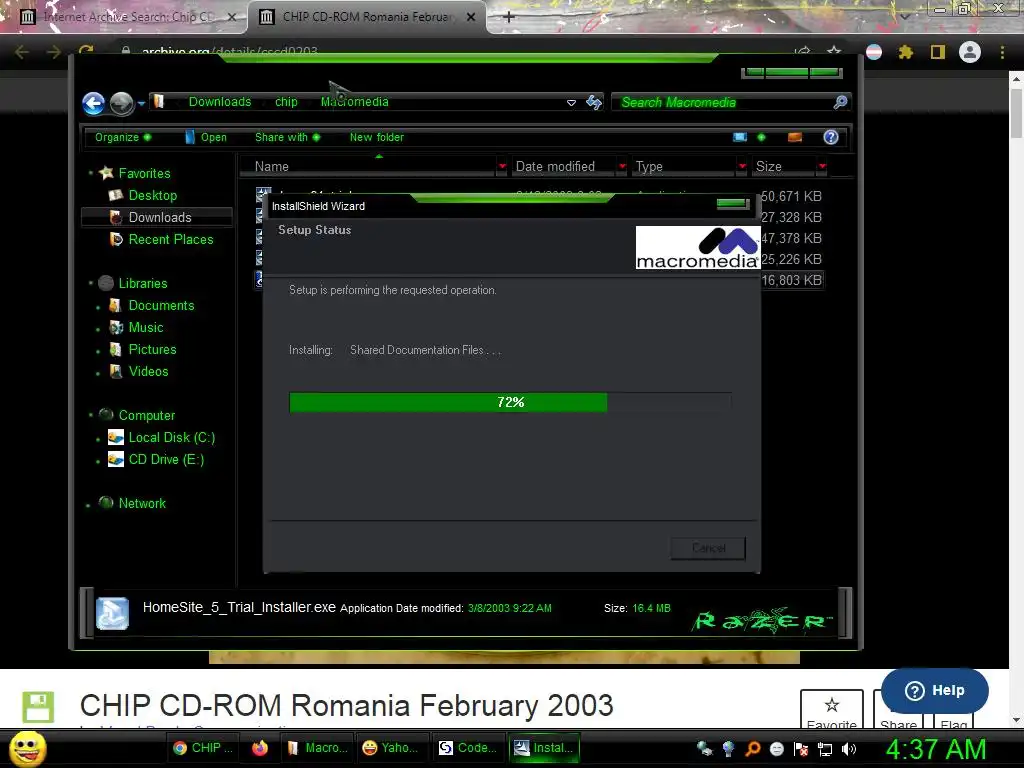Click the gray Forward arrow in Explorer
1024x768 pixels.
click(121, 103)
